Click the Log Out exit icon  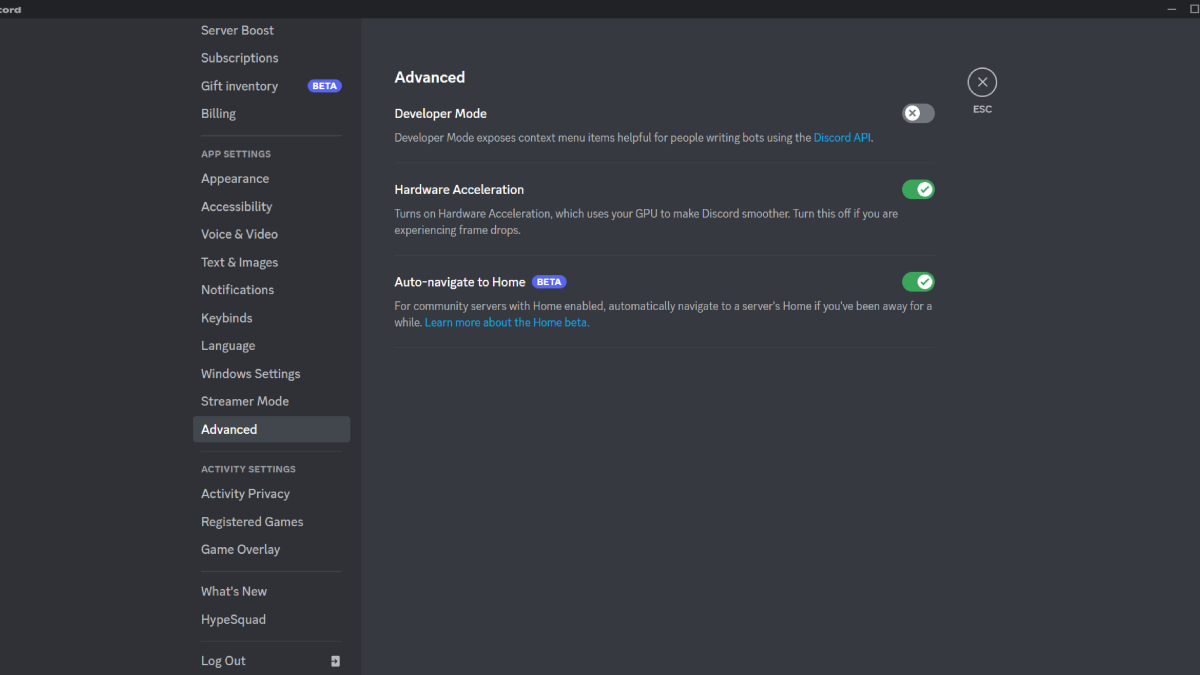(x=335, y=660)
